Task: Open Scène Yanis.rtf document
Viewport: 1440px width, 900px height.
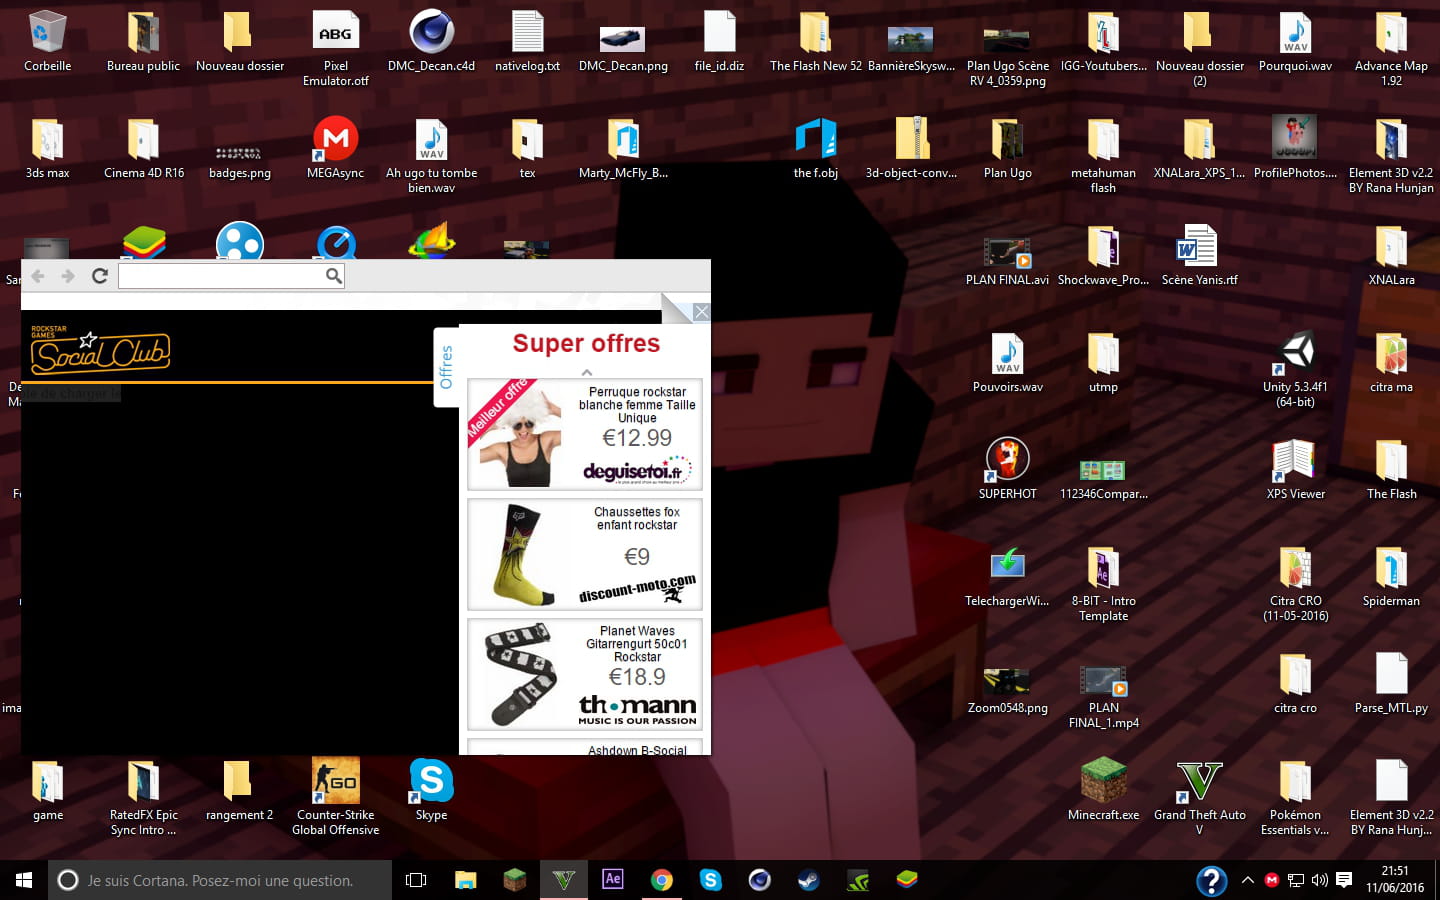Action: pos(1199,254)
